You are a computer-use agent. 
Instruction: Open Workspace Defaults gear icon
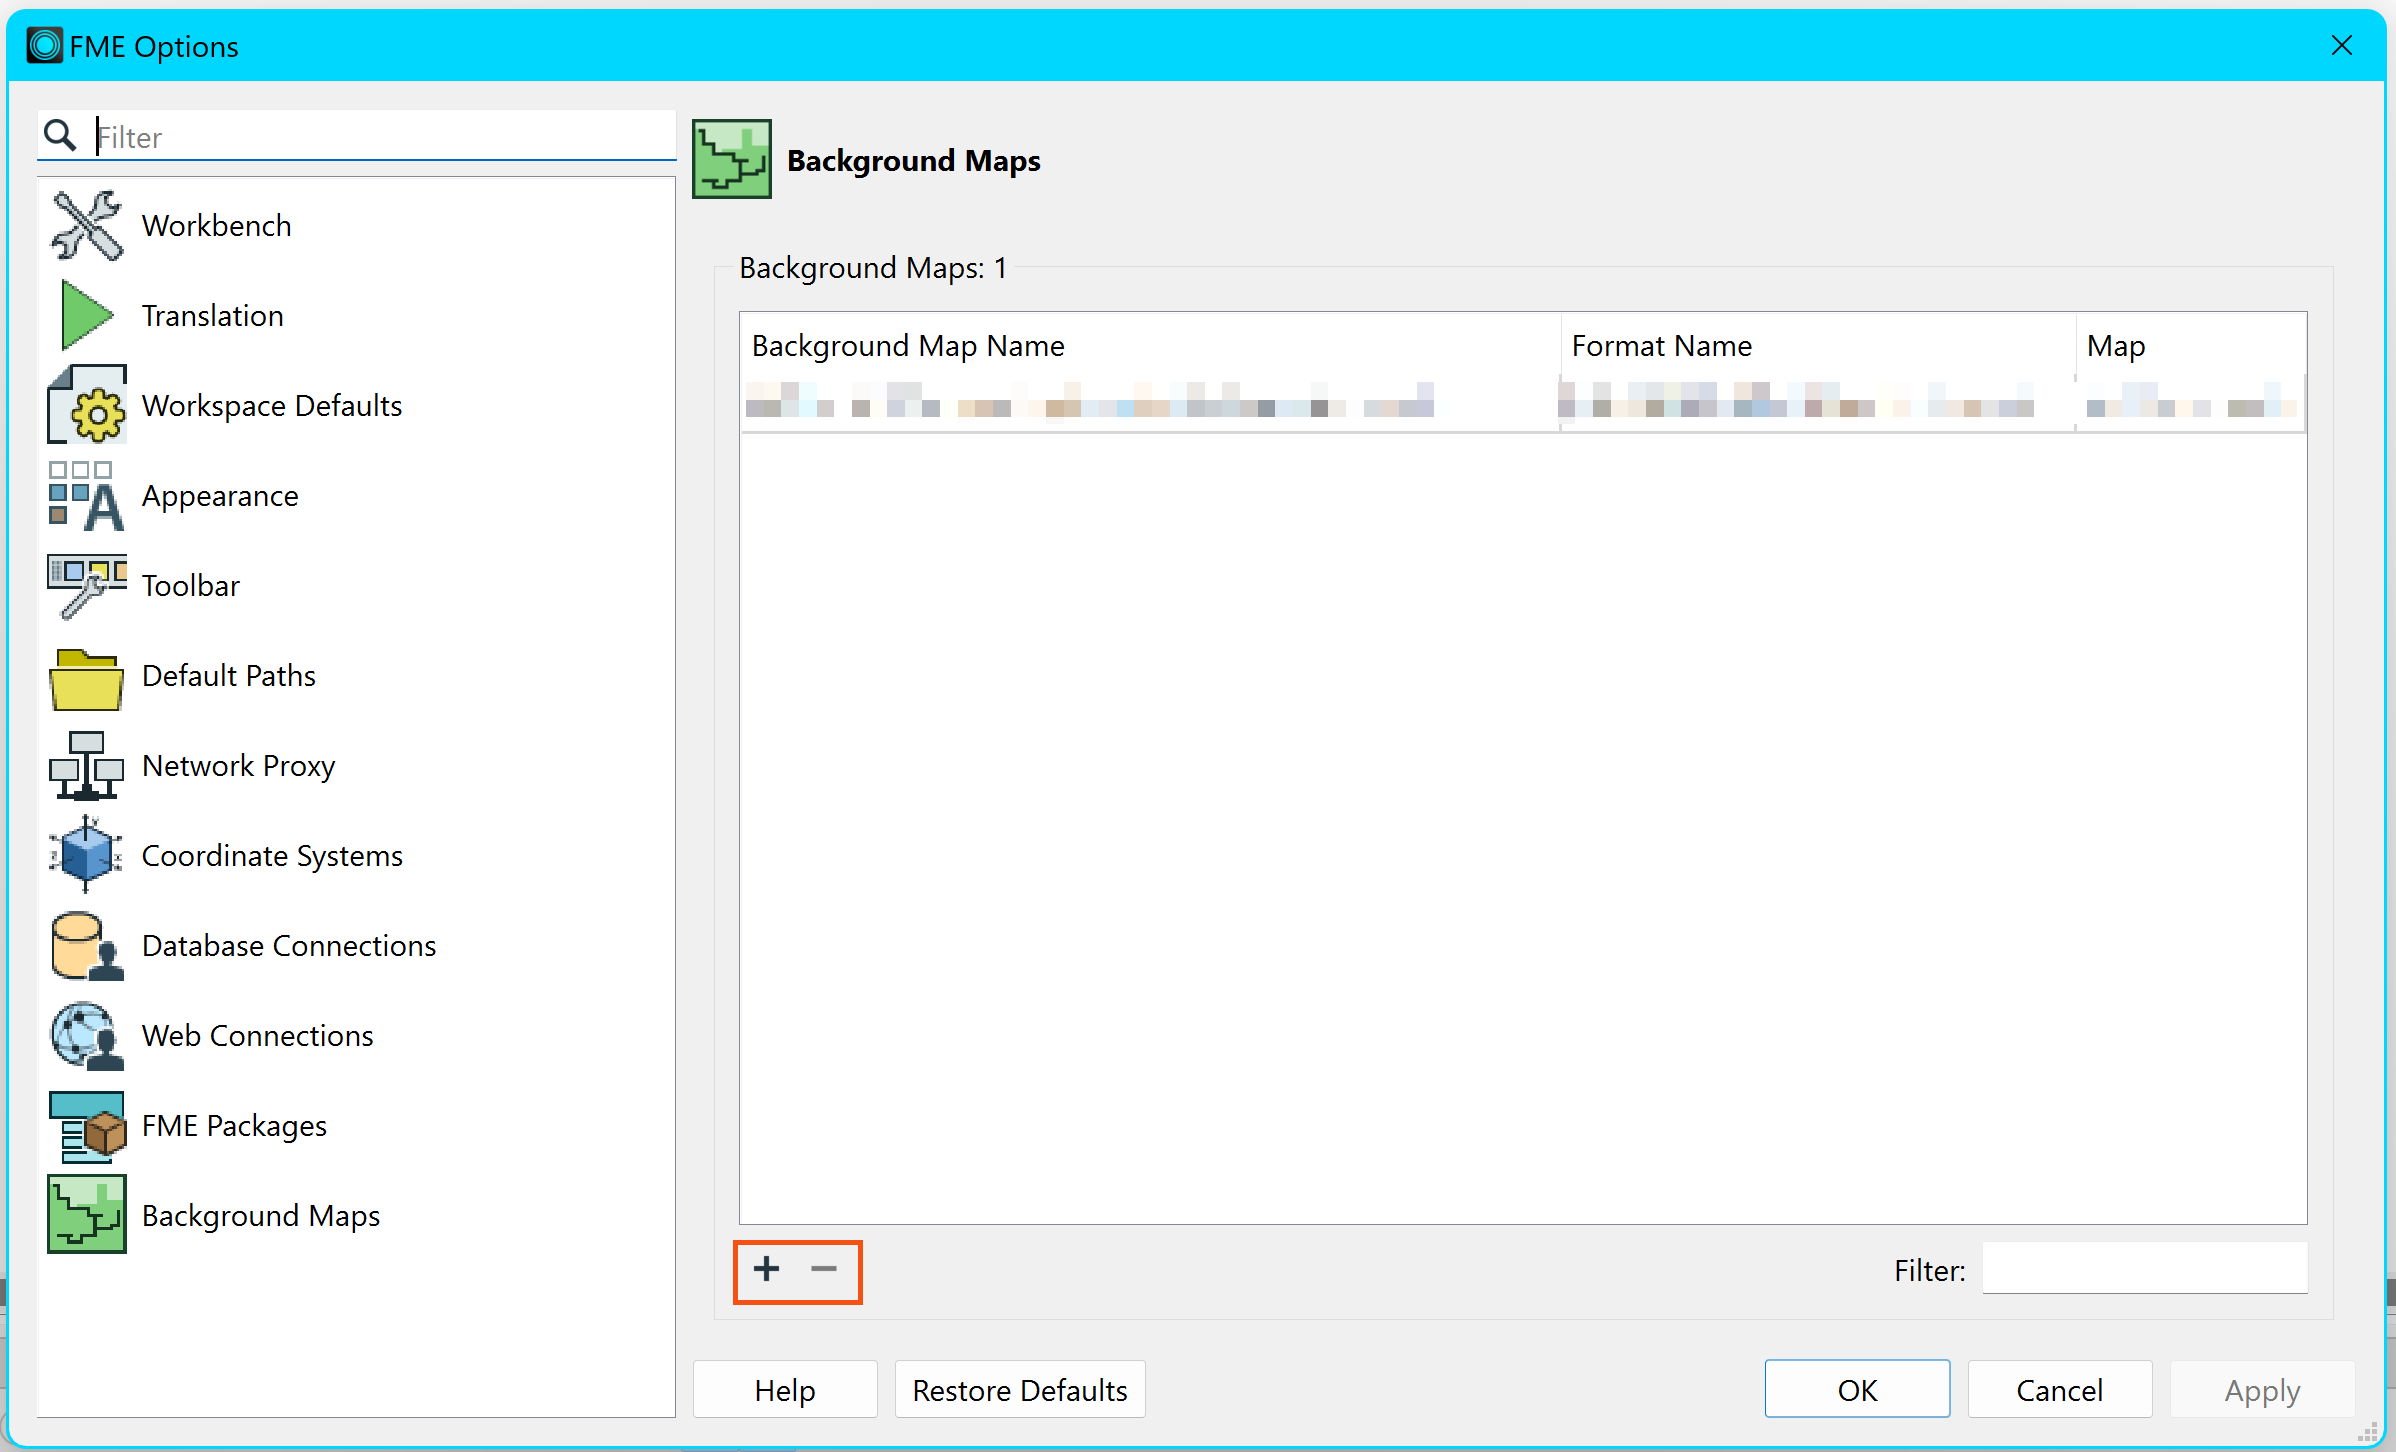point(87,406)
